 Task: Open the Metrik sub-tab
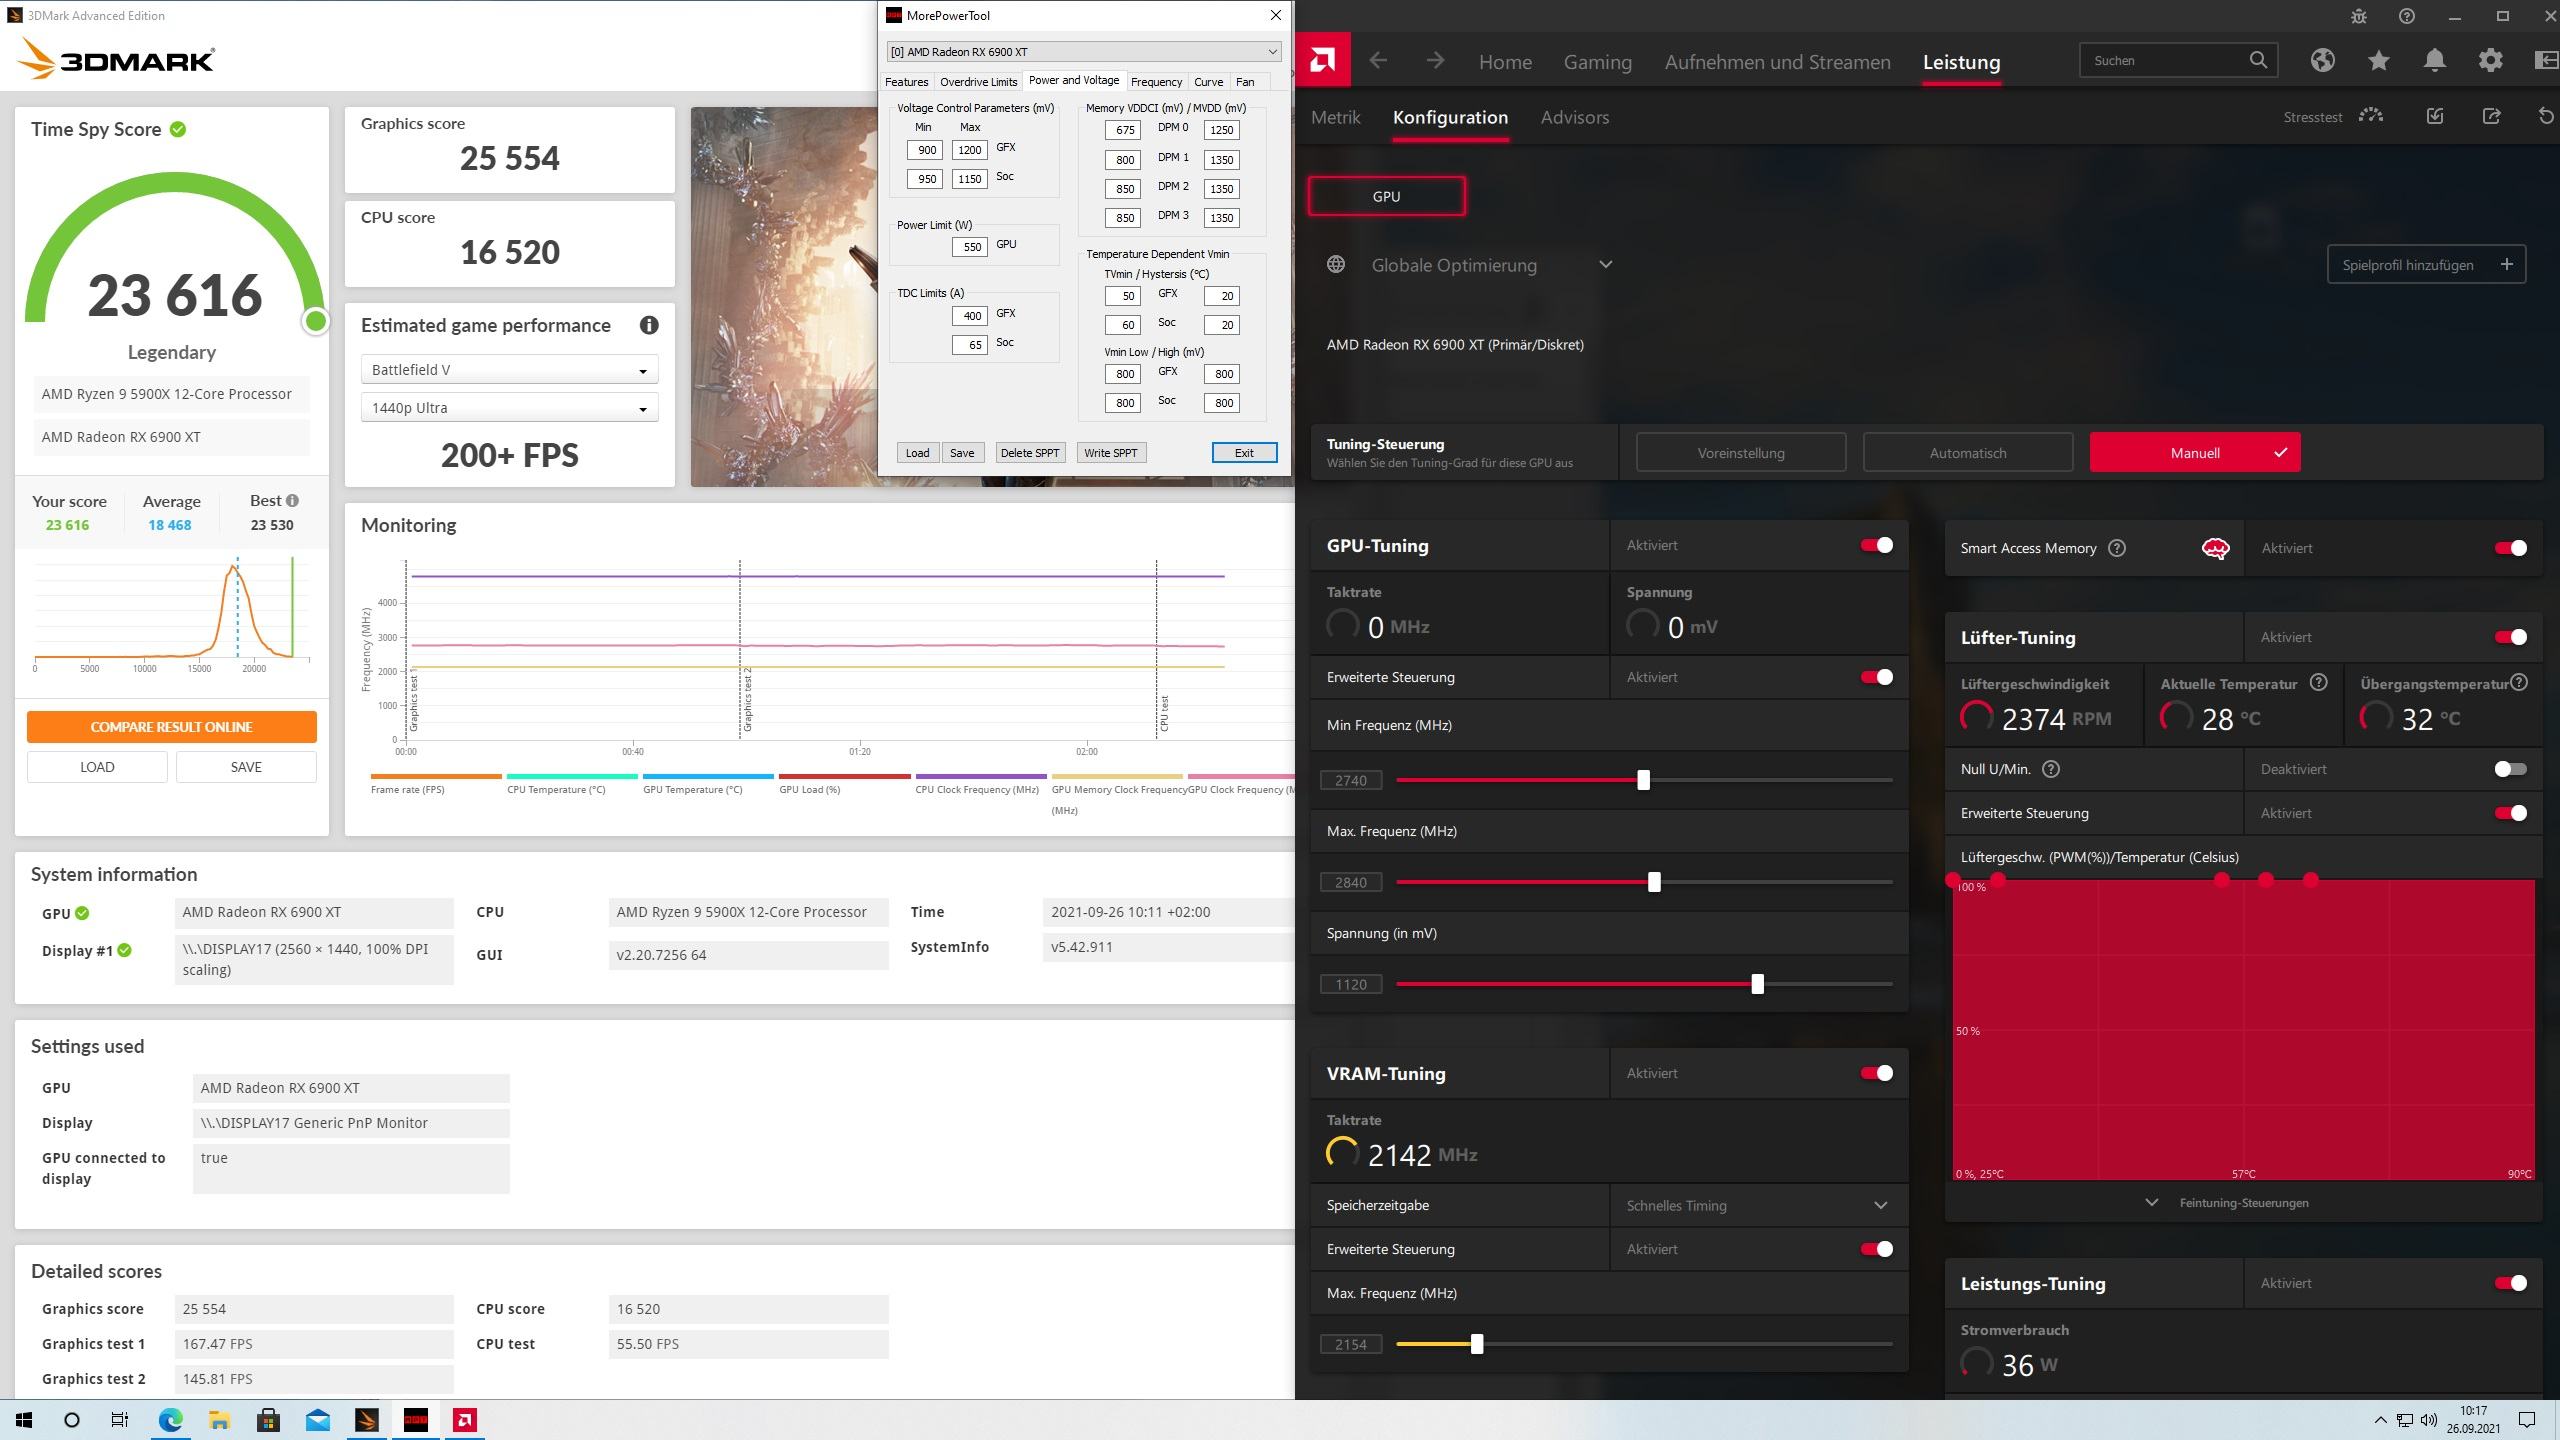coord(1335,117)
